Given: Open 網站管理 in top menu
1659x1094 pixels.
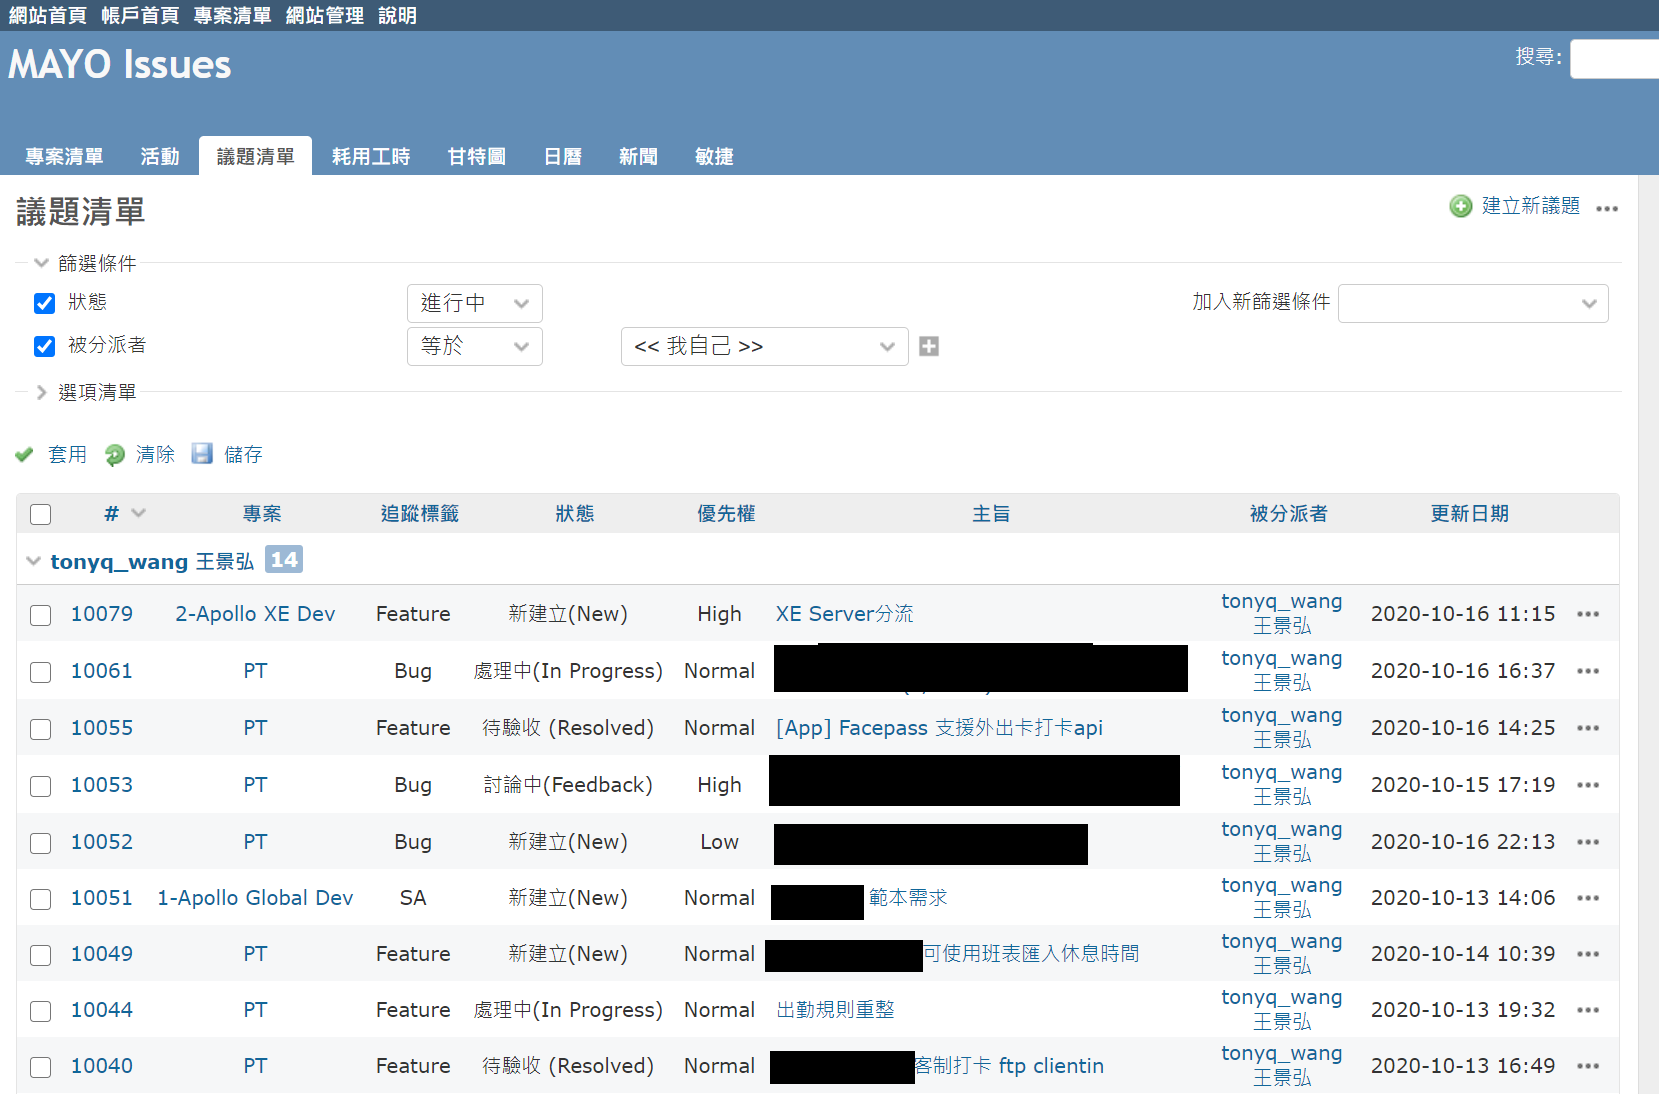Looking at the screenshot, I should click(325, 15).
